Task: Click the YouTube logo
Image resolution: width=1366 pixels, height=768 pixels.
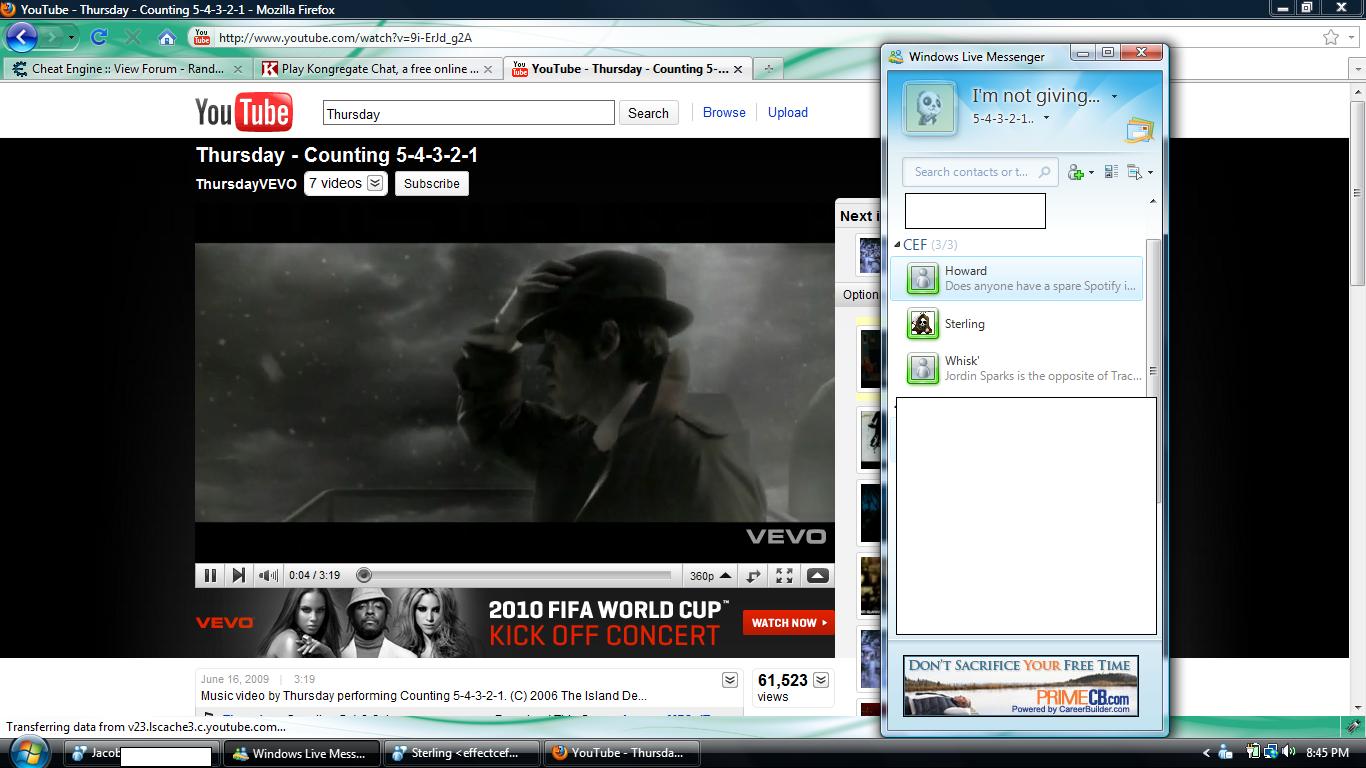Action: 243,112
